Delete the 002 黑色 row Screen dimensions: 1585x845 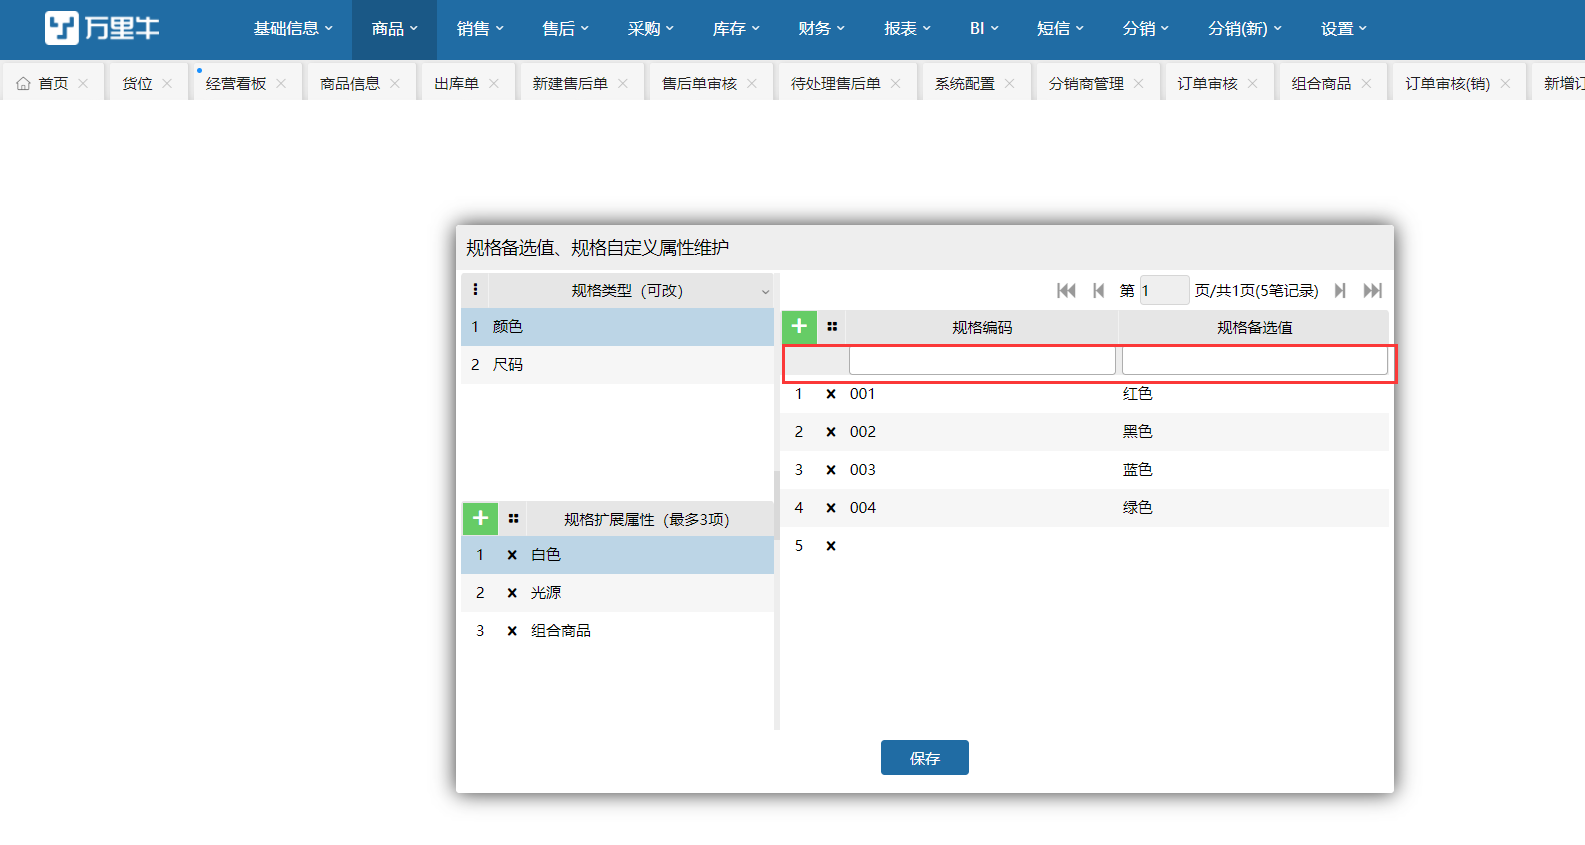pos(831,432)
